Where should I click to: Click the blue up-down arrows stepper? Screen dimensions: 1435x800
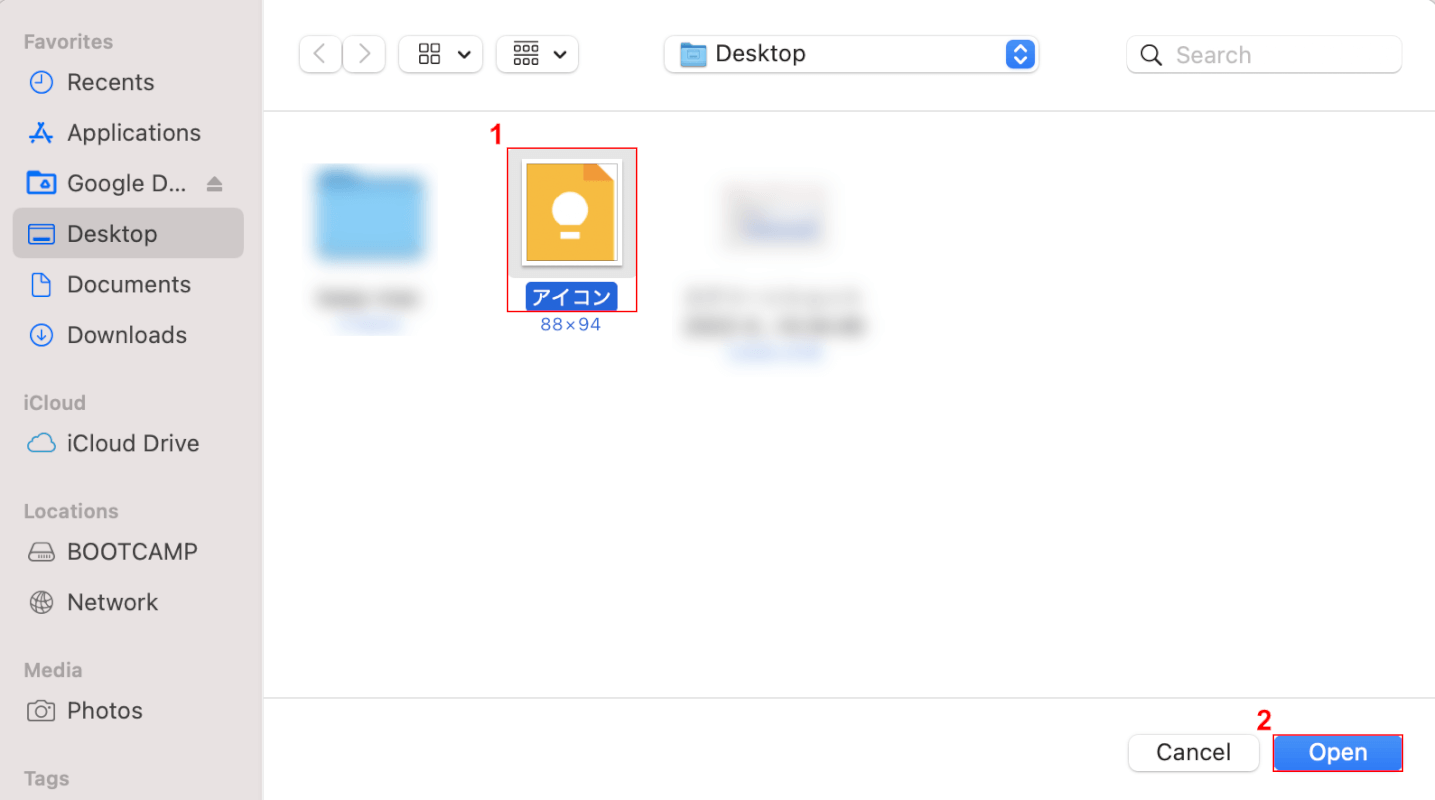[1019, 54]
